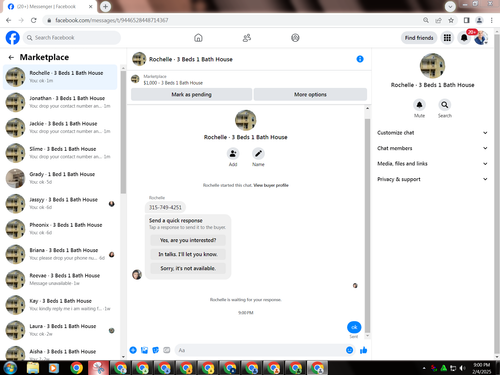Expand Customize chat section
Viewport: 500px width, 375px height.
432,133
